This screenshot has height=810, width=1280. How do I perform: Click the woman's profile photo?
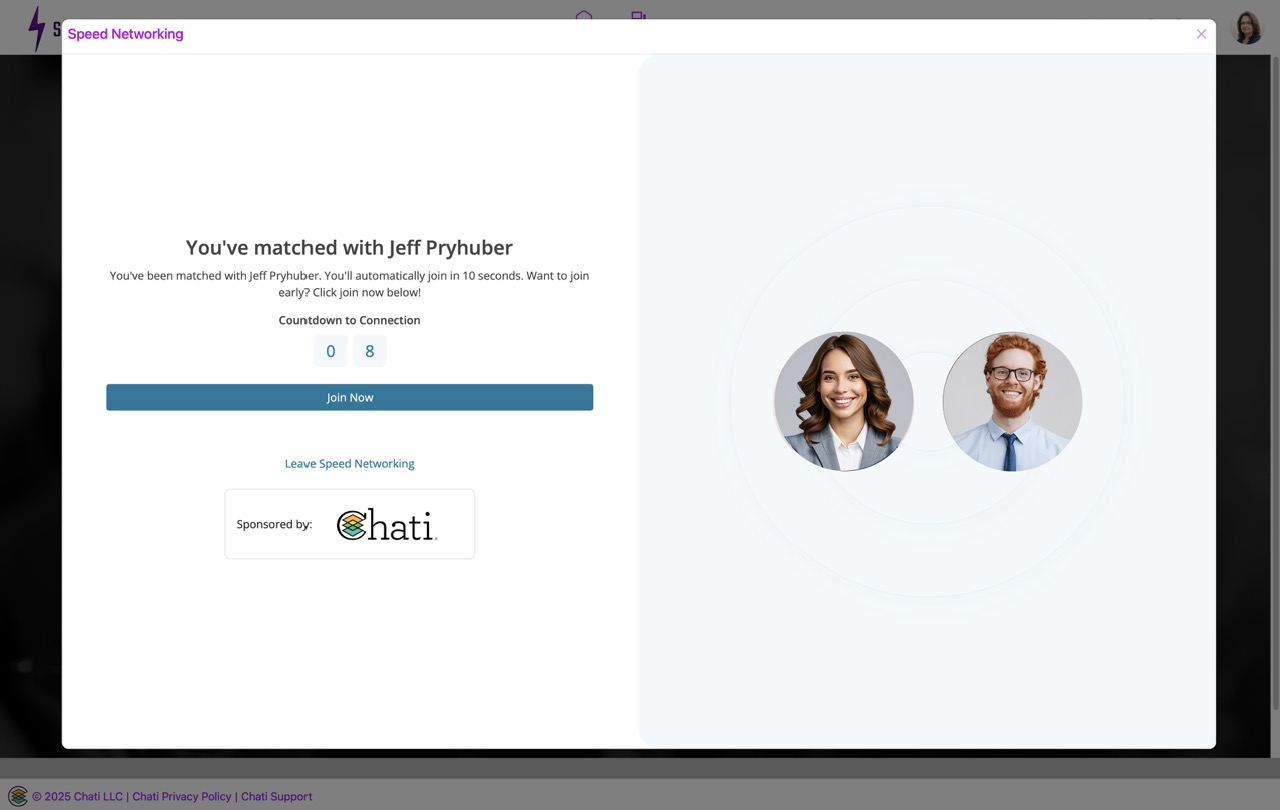843,401
